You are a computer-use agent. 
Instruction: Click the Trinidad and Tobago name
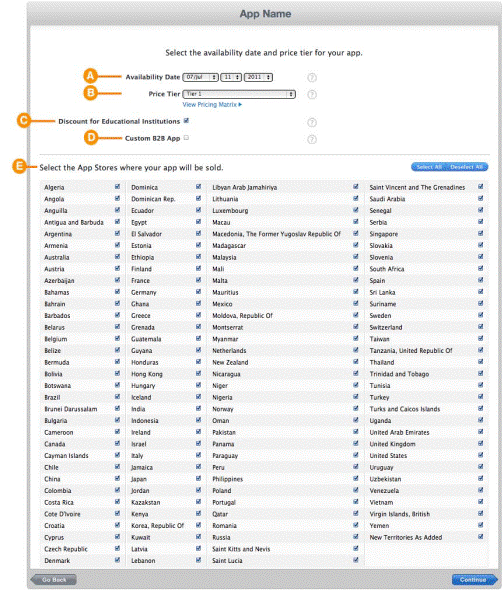(x=399, y=374)
